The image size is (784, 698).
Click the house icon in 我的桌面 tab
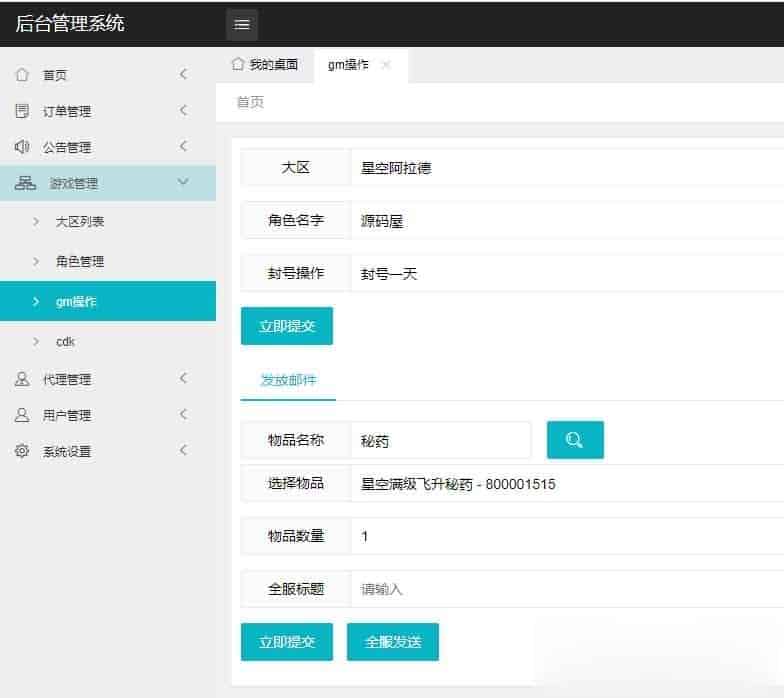(238, 64)
